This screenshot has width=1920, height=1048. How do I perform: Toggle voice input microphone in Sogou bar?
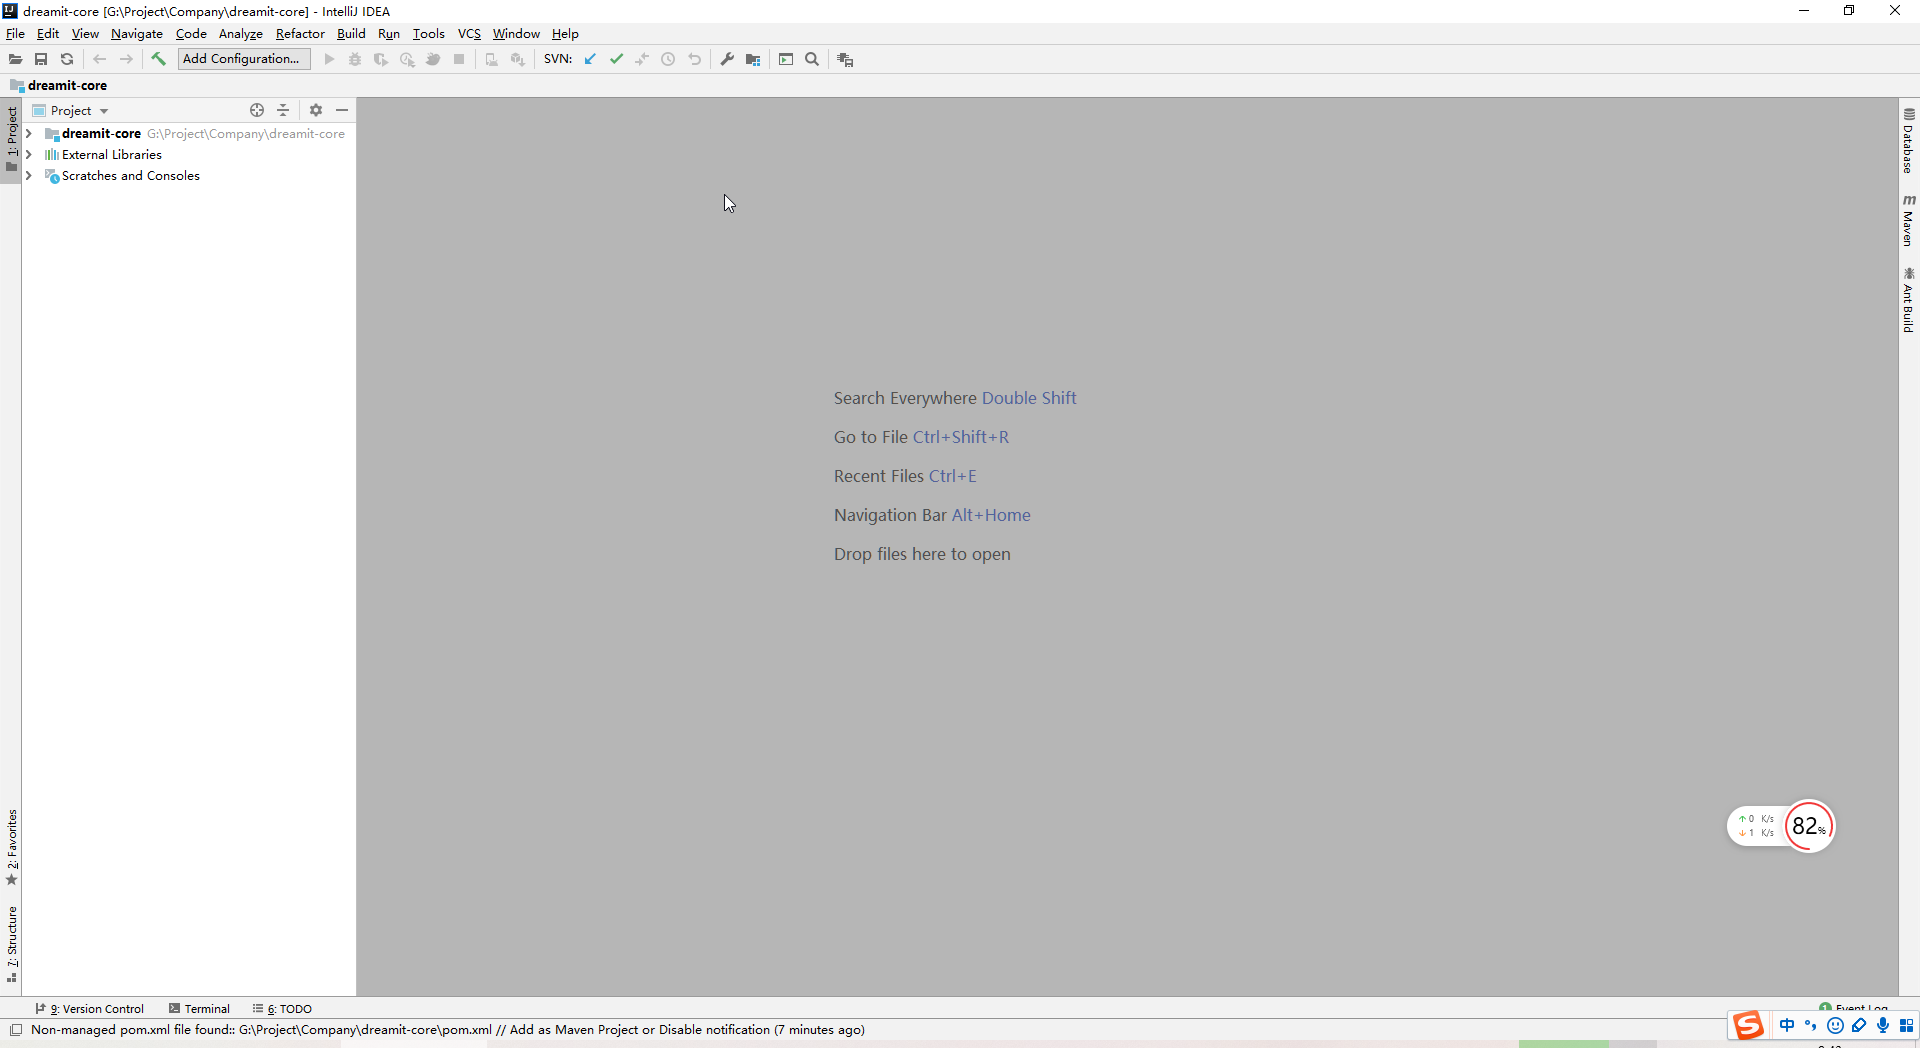click(1883, 1025)
